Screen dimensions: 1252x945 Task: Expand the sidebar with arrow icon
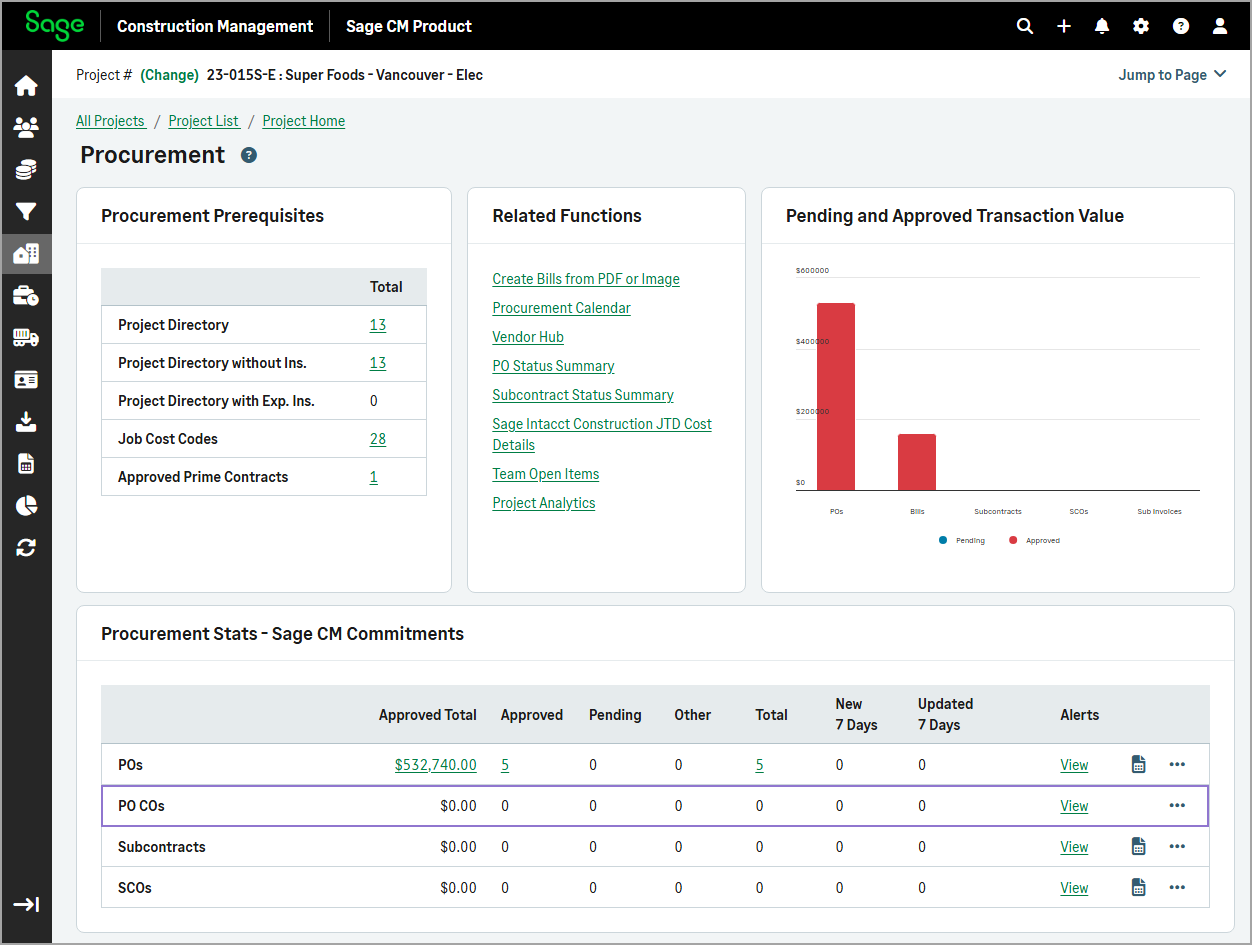26,905
